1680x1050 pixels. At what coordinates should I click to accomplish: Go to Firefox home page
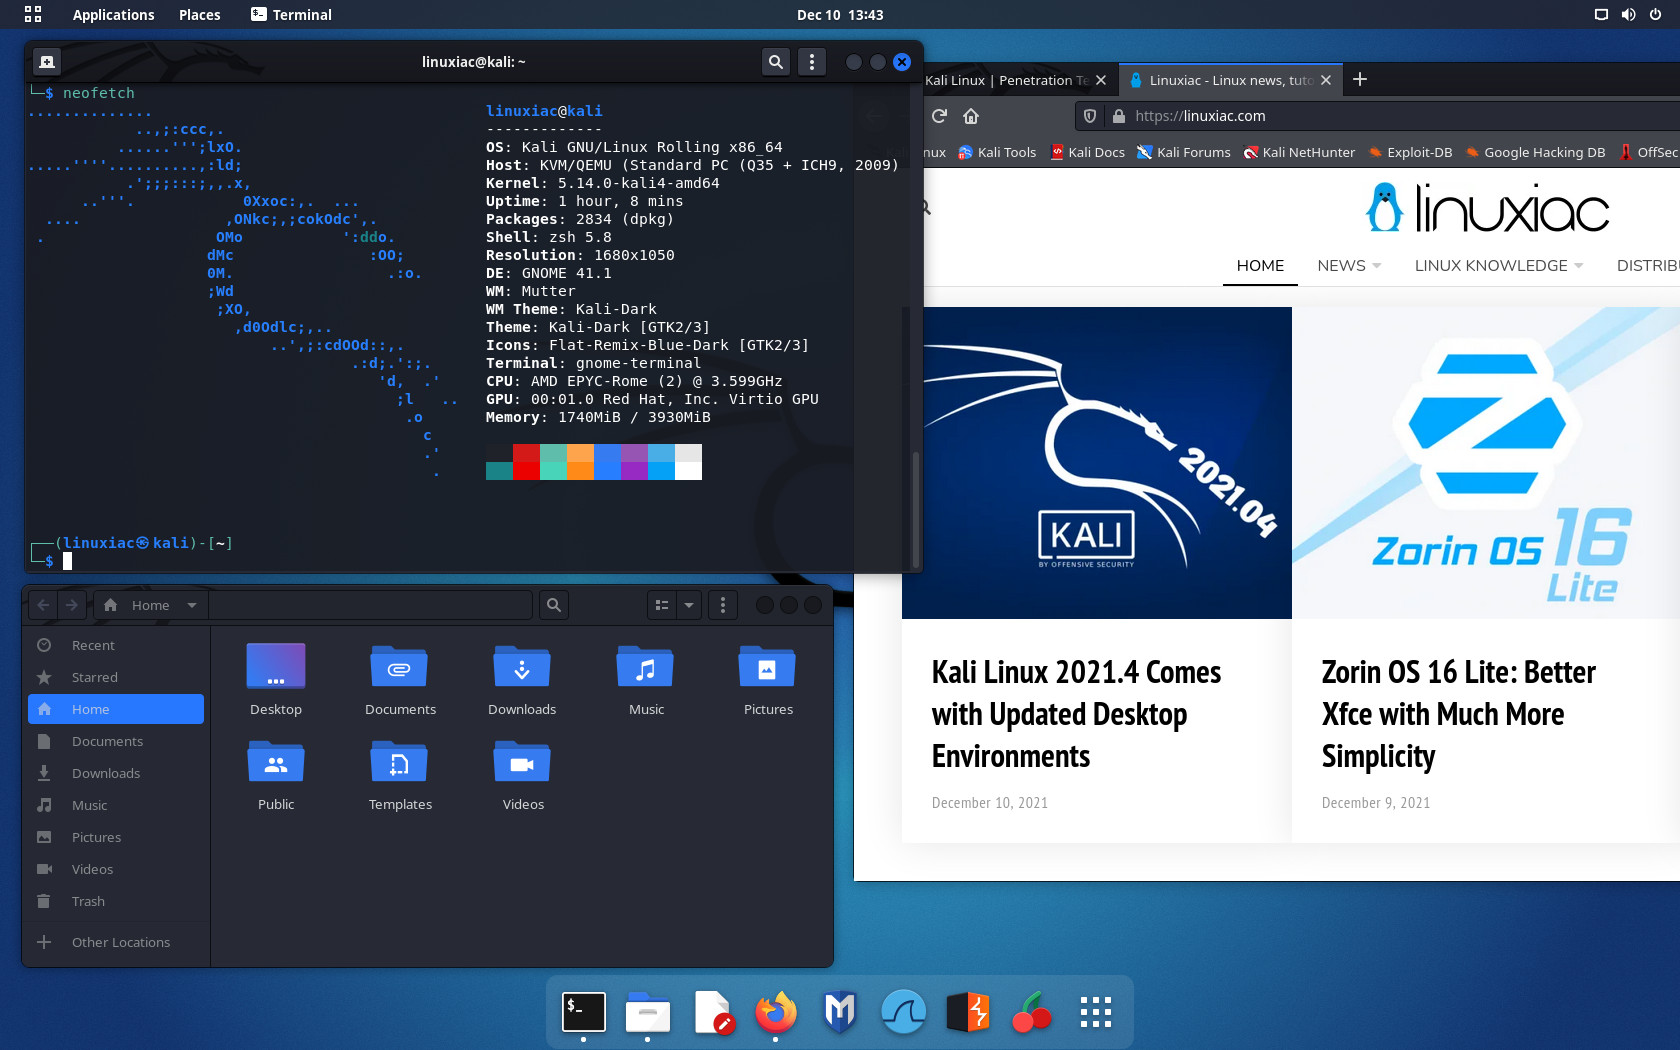[970, 116]
